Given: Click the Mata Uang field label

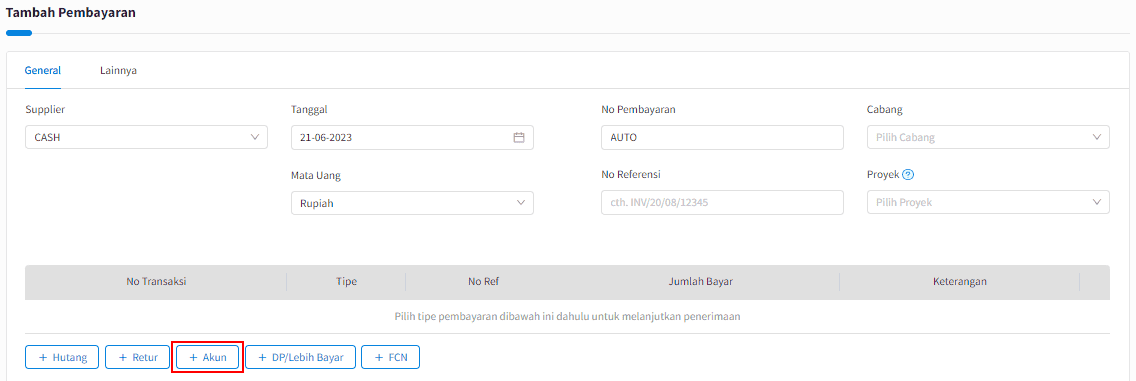Looking at the screenshot, I should (x=316, y=175).
